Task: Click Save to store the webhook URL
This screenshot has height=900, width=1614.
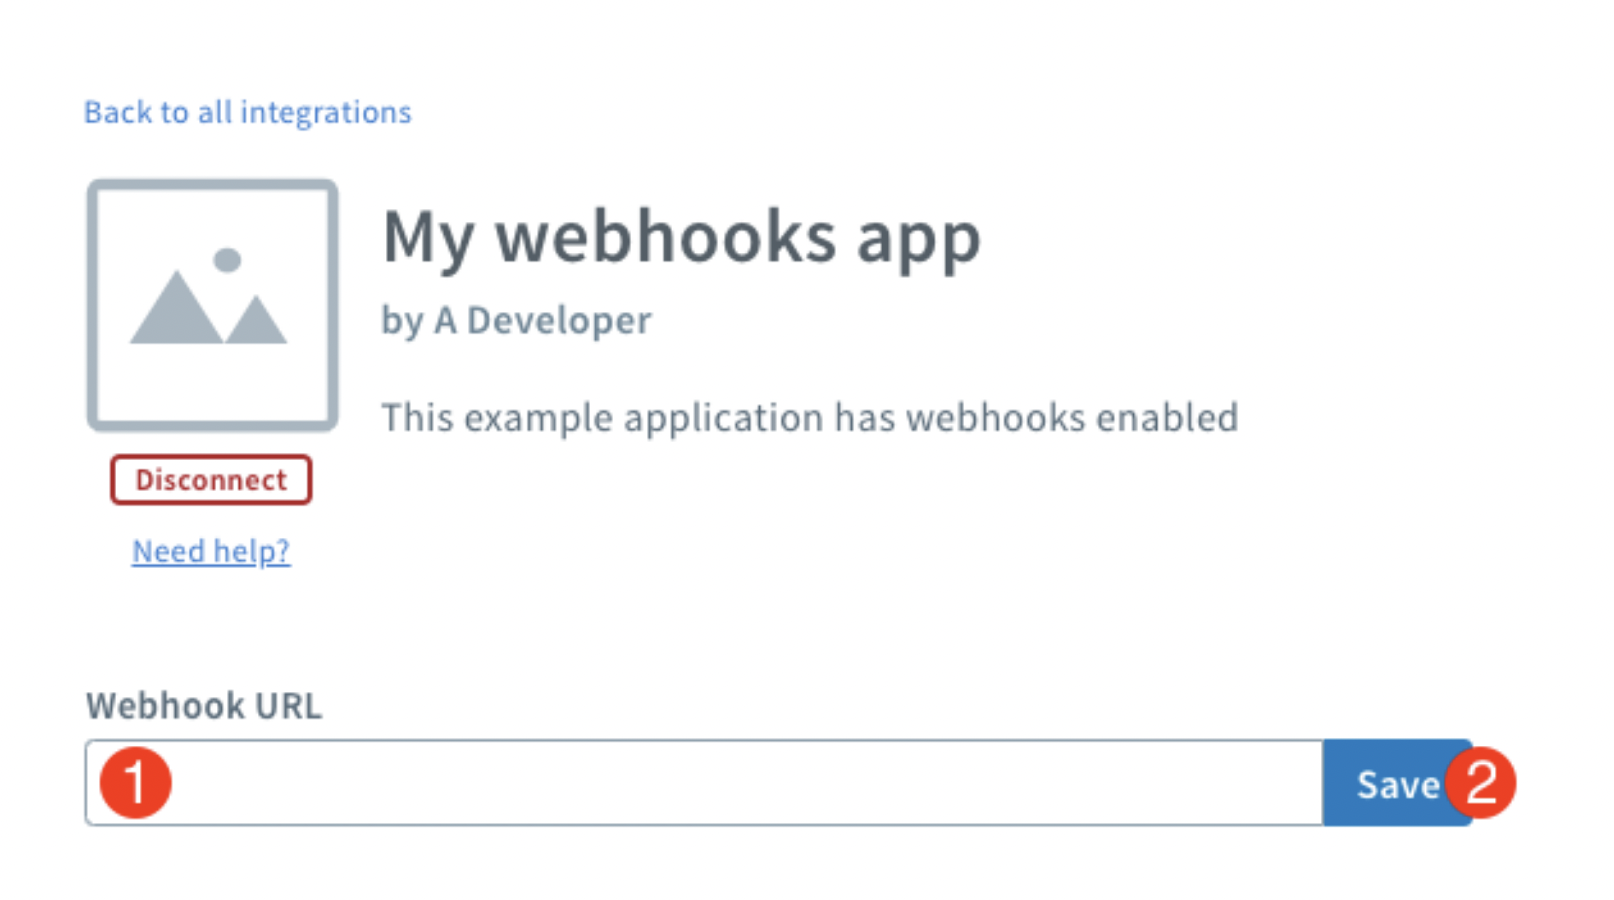Action: point(1396,783)
